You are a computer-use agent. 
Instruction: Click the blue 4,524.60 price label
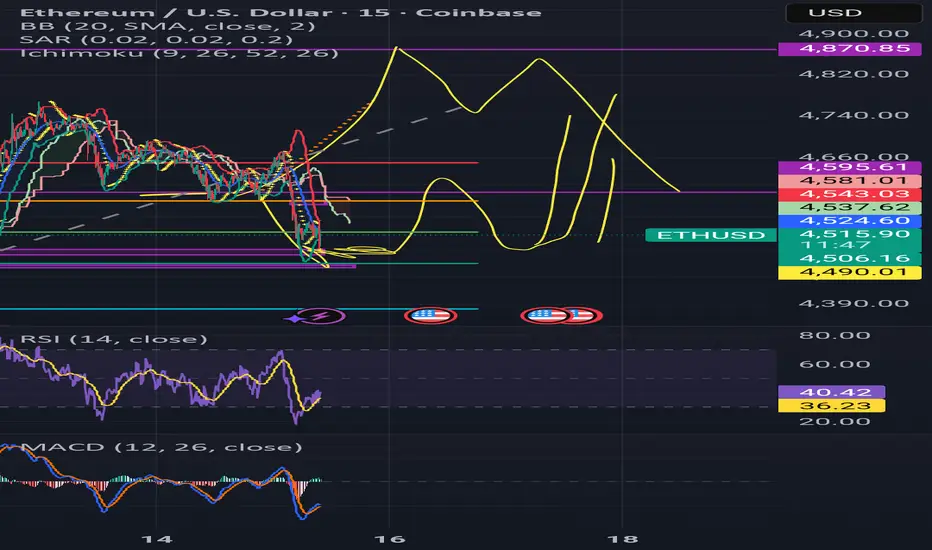[x=850, y=221]
